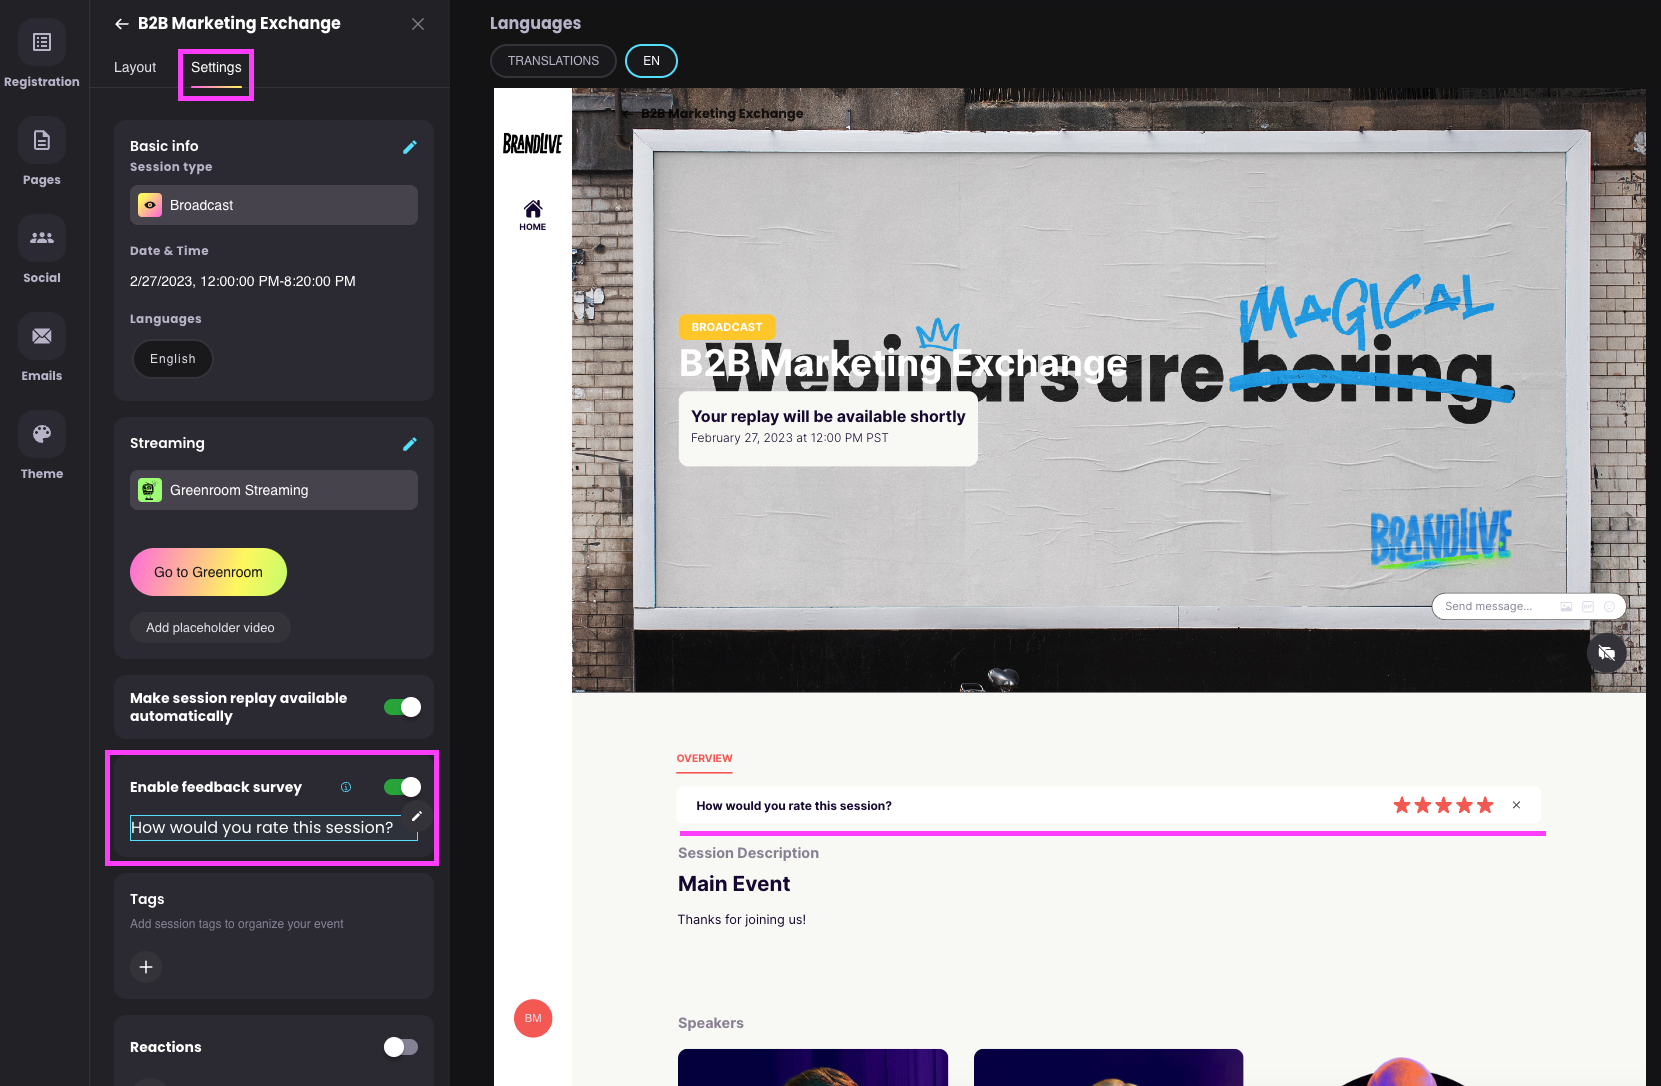
Task: Click Go to Greenroom button
Action: point(208,572)
